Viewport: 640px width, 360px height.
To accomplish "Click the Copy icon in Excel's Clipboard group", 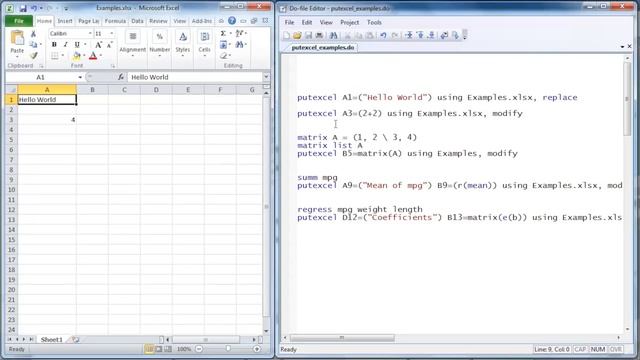I will (x=33, y=44).
